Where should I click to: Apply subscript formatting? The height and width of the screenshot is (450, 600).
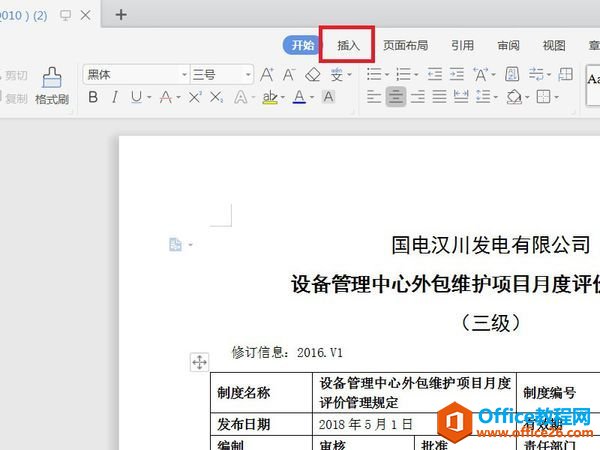coord(217,97)
